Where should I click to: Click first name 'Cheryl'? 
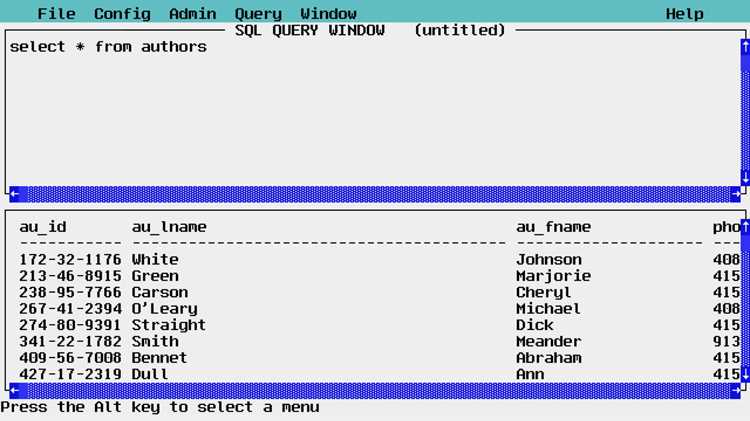click(544, 292)
